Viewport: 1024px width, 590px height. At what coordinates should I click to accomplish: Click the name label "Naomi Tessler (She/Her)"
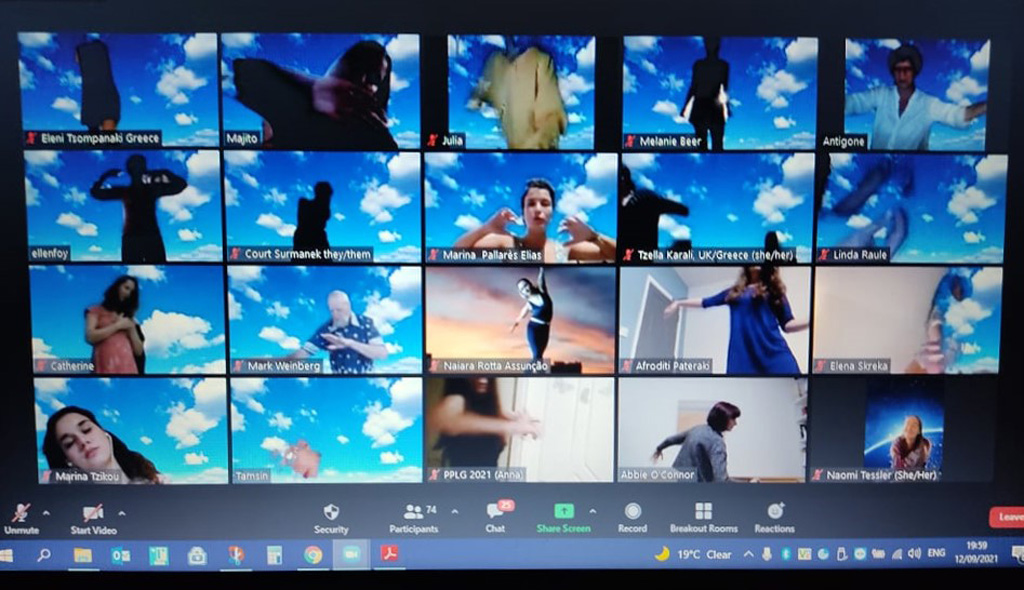[x=881, y=475]
